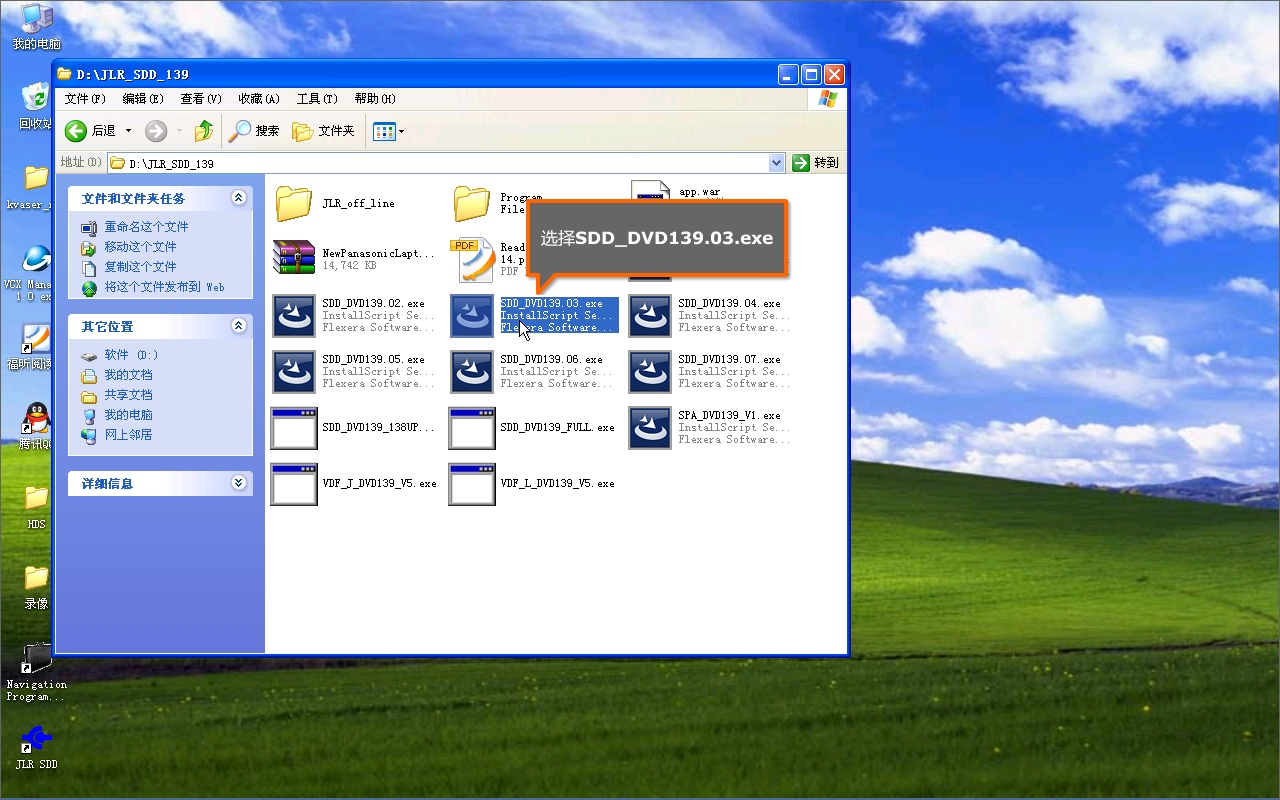Select SDD_DVD139.06.exe installer icon
Screen dimensions: 1280x800
[472, 371]
